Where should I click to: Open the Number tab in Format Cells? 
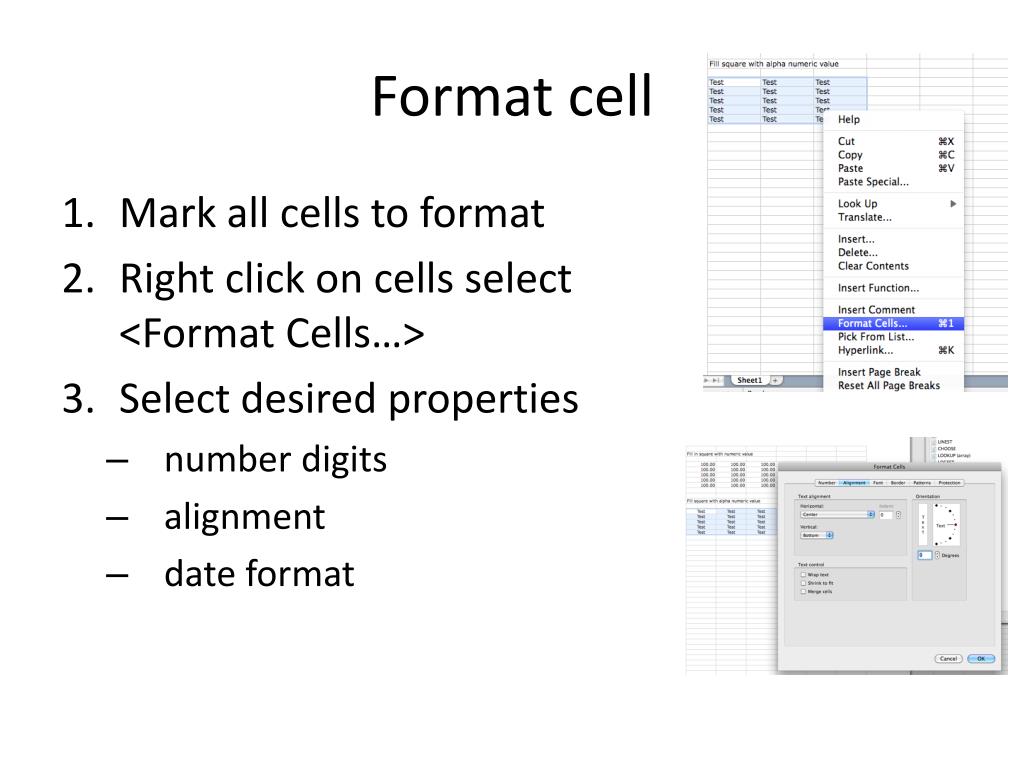pos(827,483)
